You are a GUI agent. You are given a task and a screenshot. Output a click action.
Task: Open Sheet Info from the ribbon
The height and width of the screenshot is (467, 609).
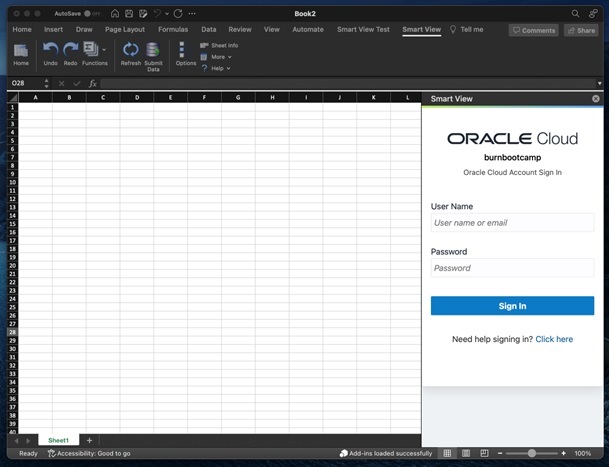click(x=219, y=45)
